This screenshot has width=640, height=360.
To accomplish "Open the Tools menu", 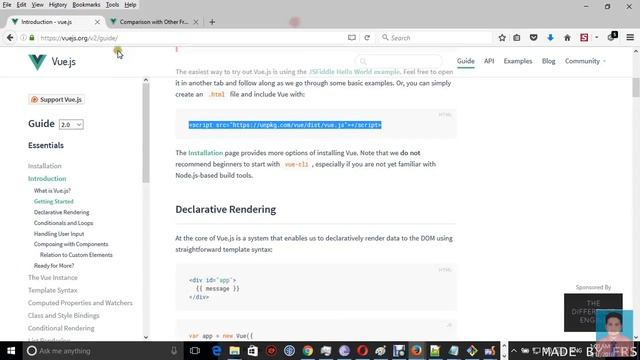I will (x=112, y=5).
